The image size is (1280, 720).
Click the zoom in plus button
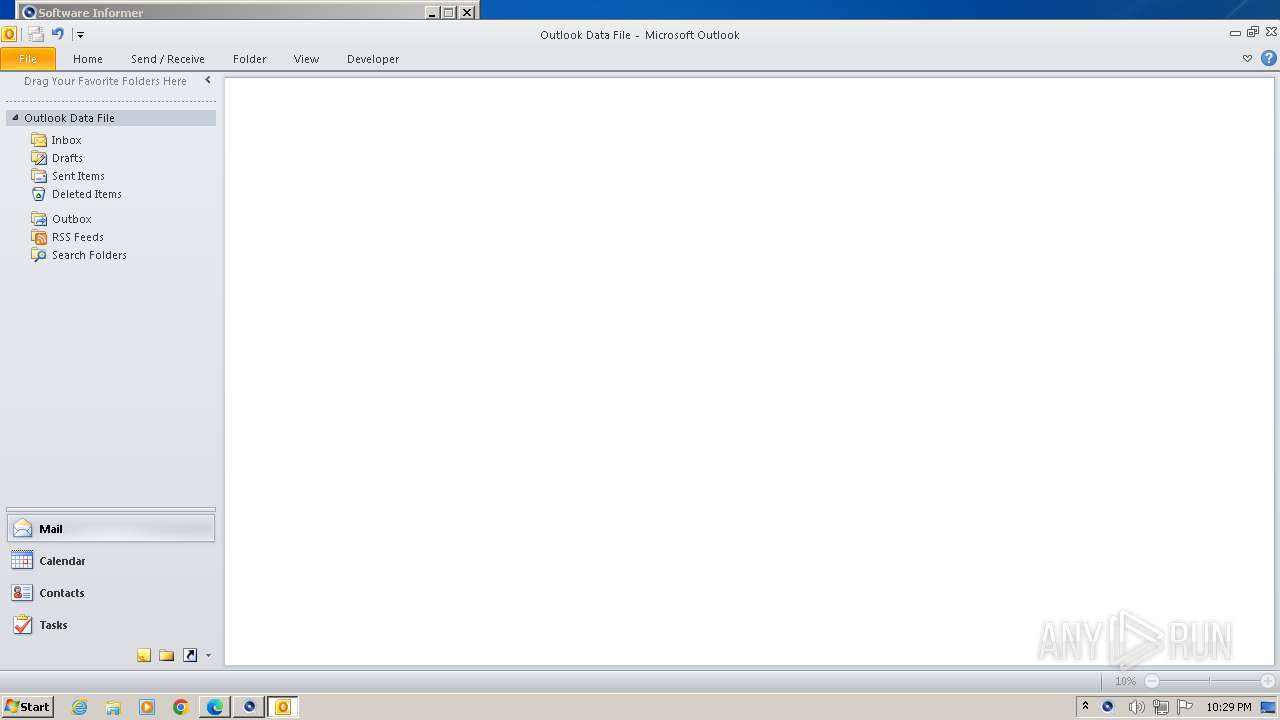(x=1267, y=681)
